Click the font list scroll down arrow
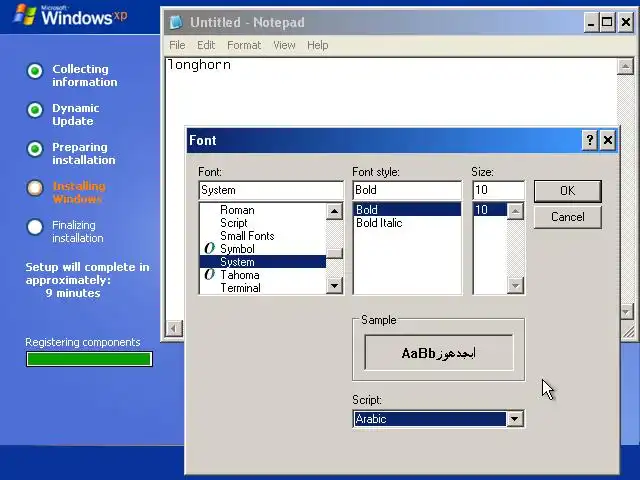Screen dimensions: 640x480 point(334,285)
